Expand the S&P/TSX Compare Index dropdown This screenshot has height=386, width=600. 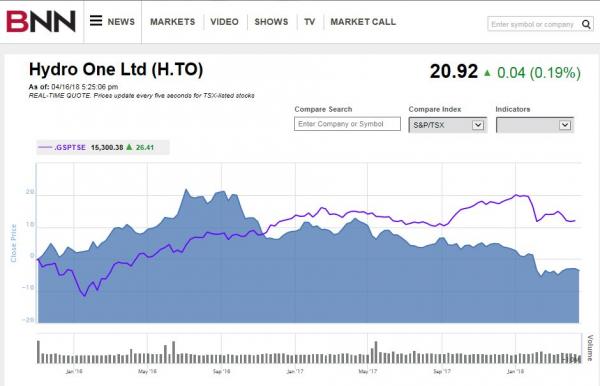(x=478, y=125)
